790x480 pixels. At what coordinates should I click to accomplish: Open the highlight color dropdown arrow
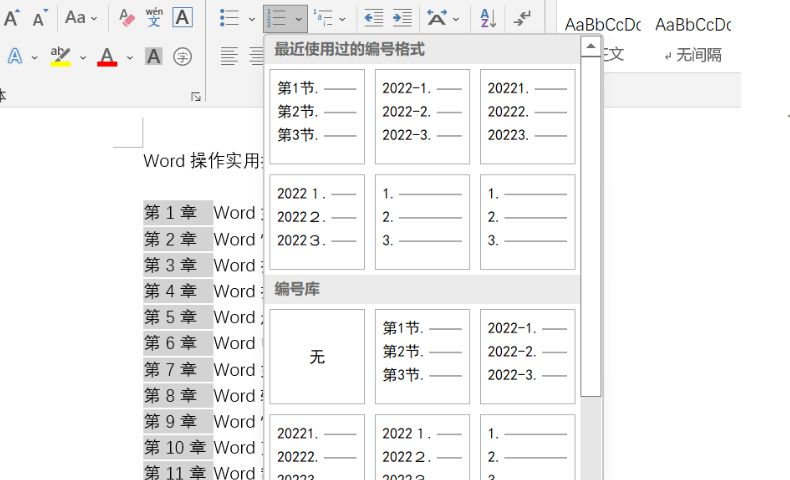(x=83, y=57)
